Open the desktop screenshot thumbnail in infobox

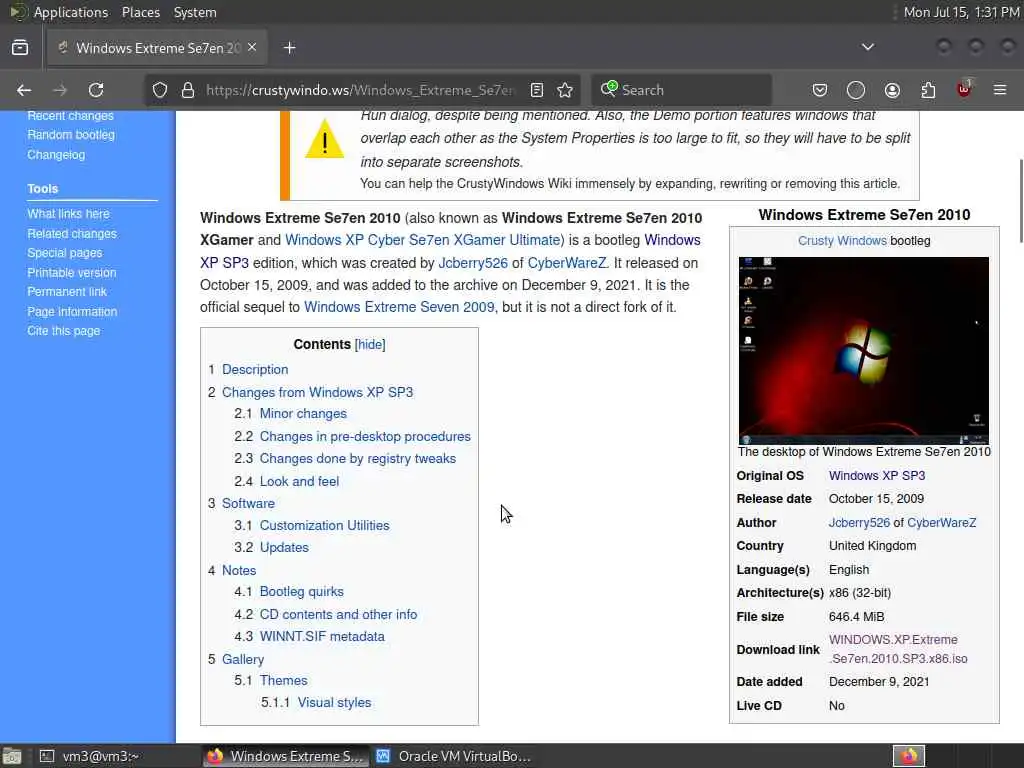(x=863, y=351)
